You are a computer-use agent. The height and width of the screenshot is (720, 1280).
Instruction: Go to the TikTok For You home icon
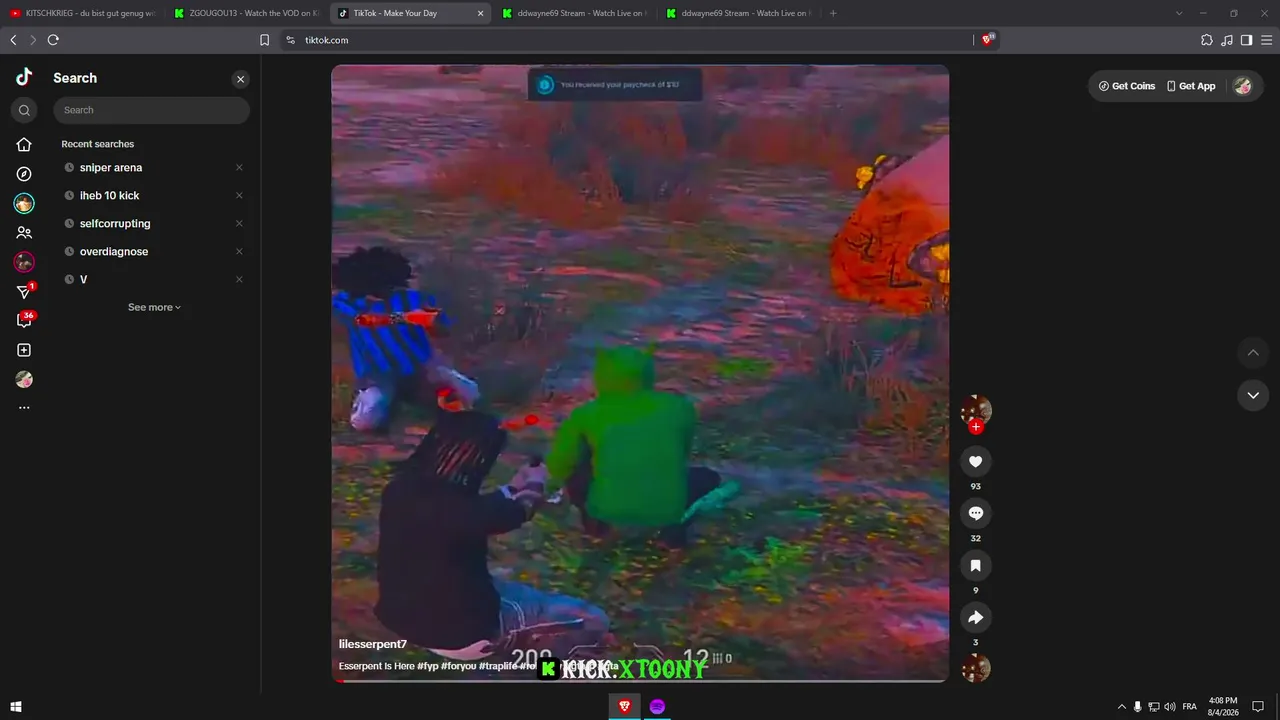tap(24, 145)
